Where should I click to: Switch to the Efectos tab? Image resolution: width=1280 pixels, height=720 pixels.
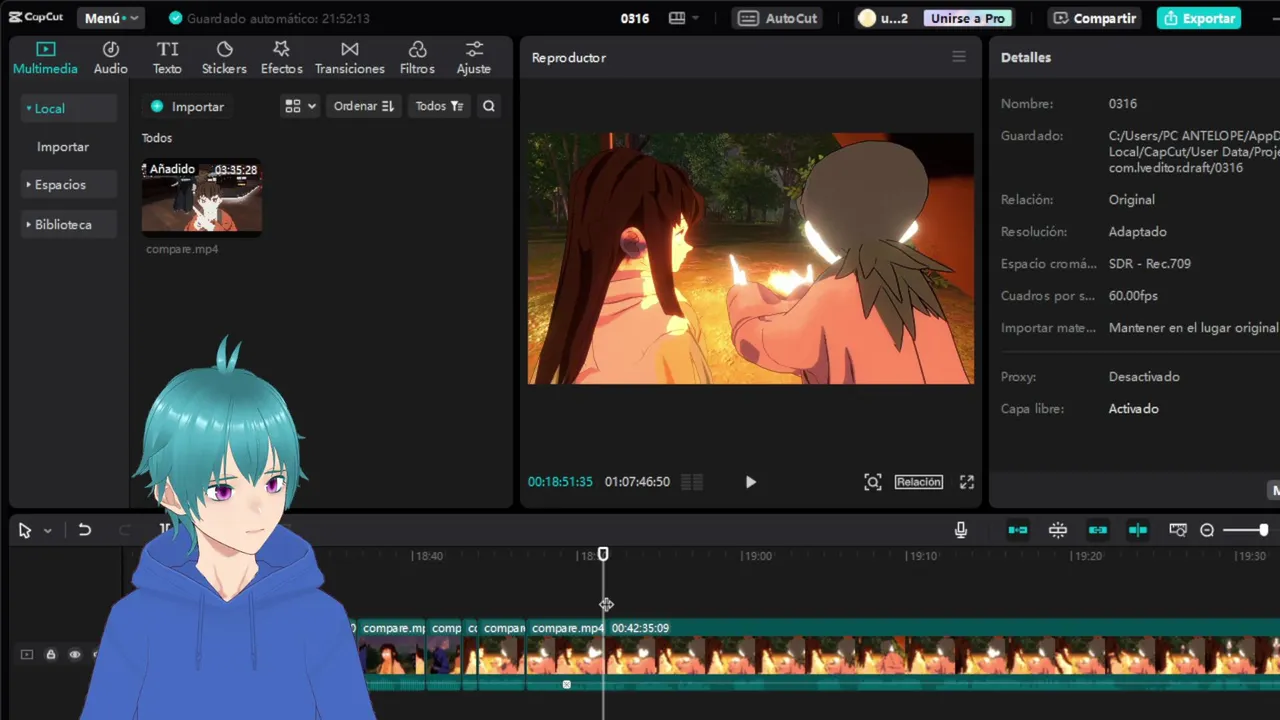pos(281,58)
